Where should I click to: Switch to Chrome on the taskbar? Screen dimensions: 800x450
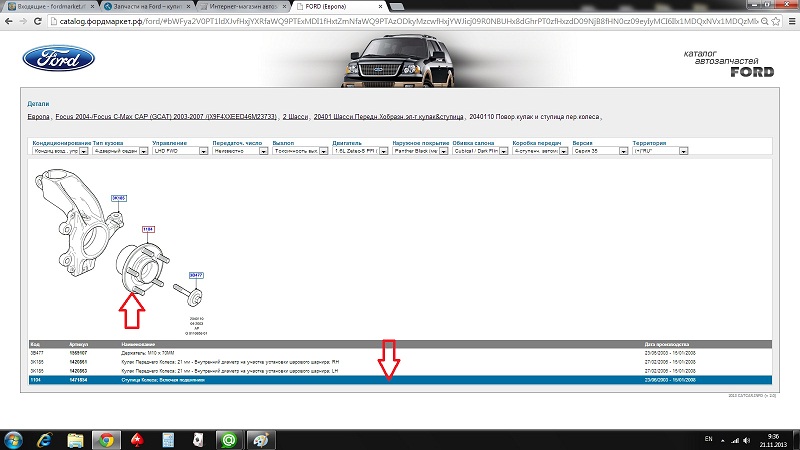pos(106,440)
